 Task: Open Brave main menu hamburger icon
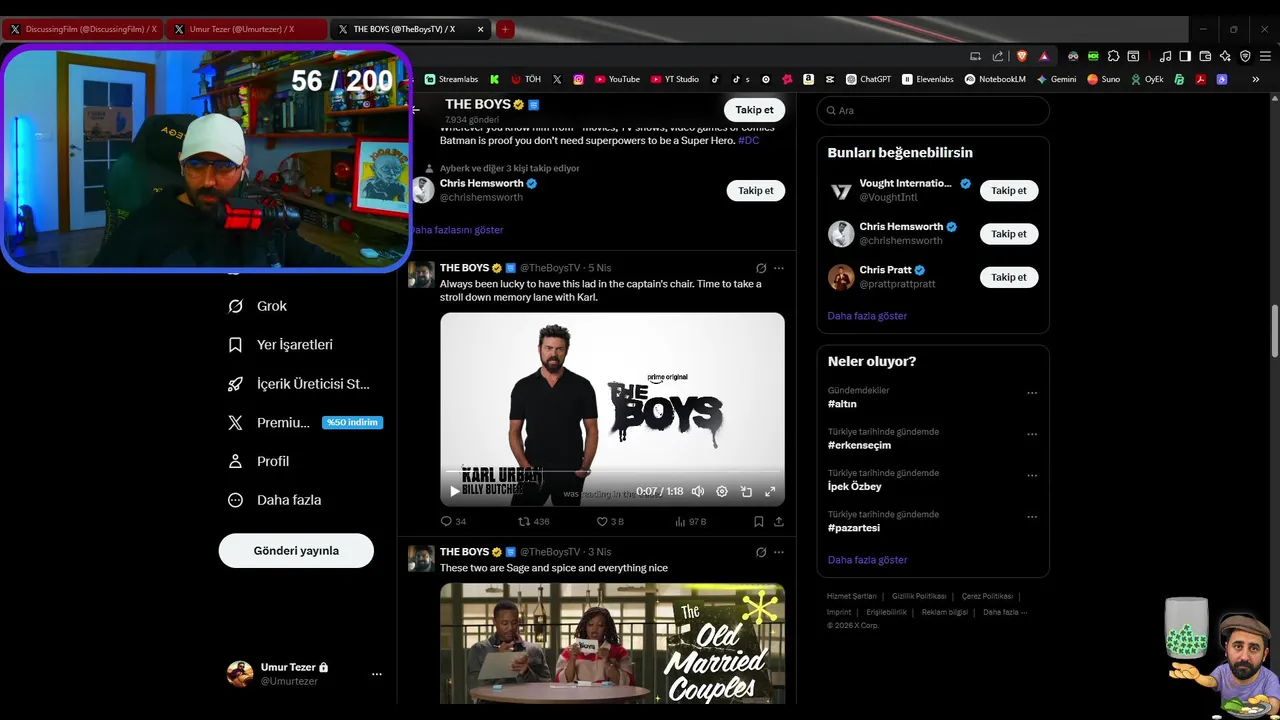click(1265, 56)
